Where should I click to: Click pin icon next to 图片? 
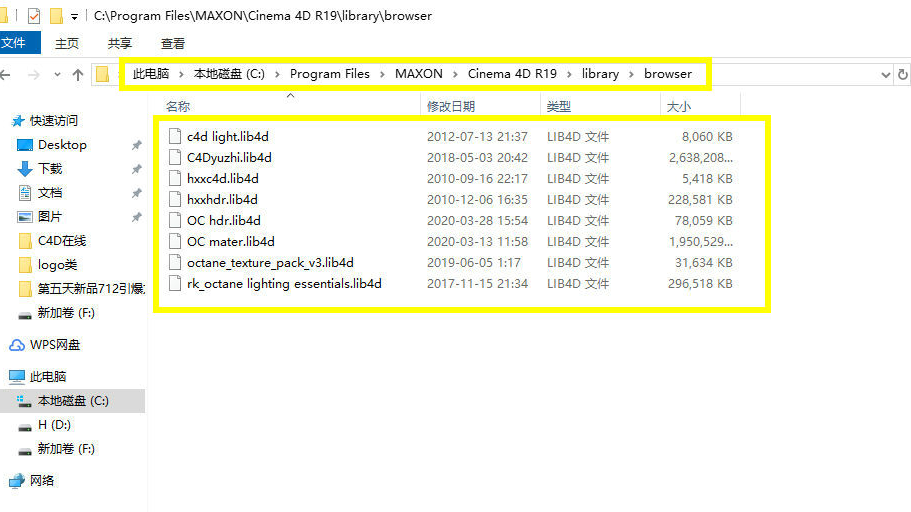tap(137, 217)
